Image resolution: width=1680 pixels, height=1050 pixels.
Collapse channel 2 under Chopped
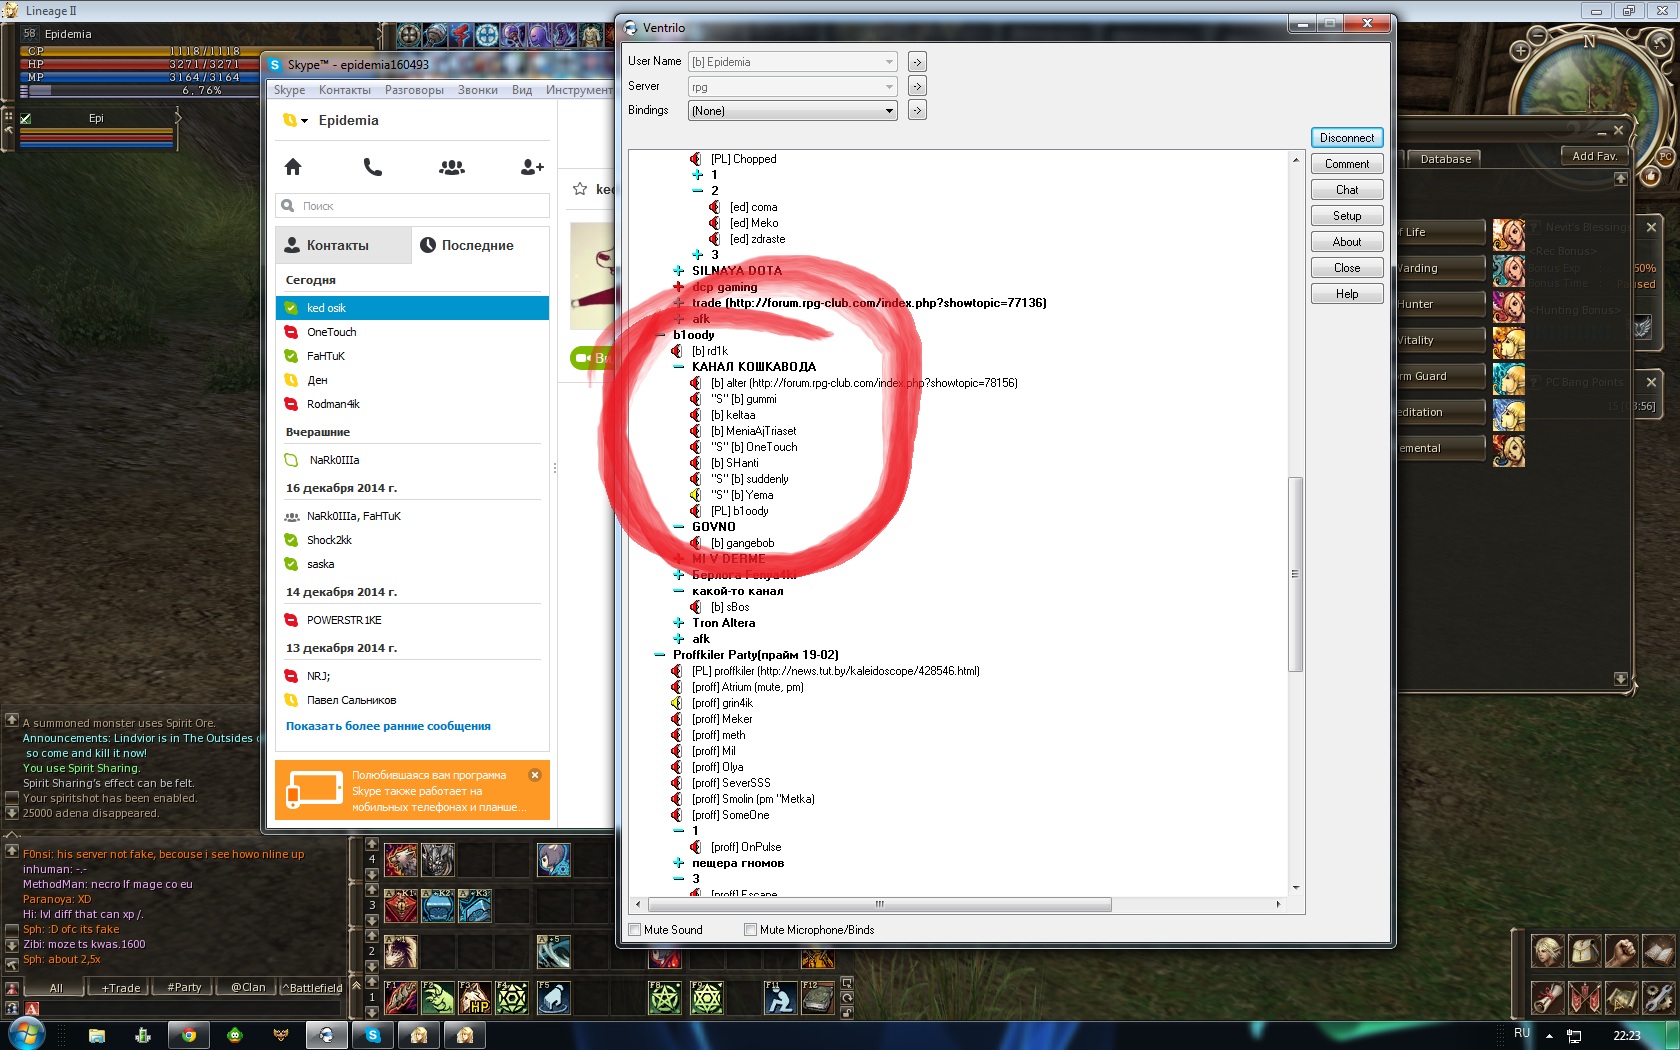[697, 191]
